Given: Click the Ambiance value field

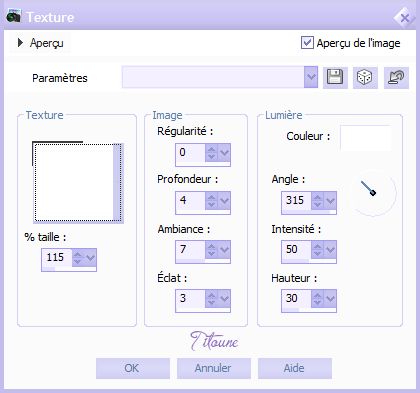Looking at the screenshot, I should [190, 250].
